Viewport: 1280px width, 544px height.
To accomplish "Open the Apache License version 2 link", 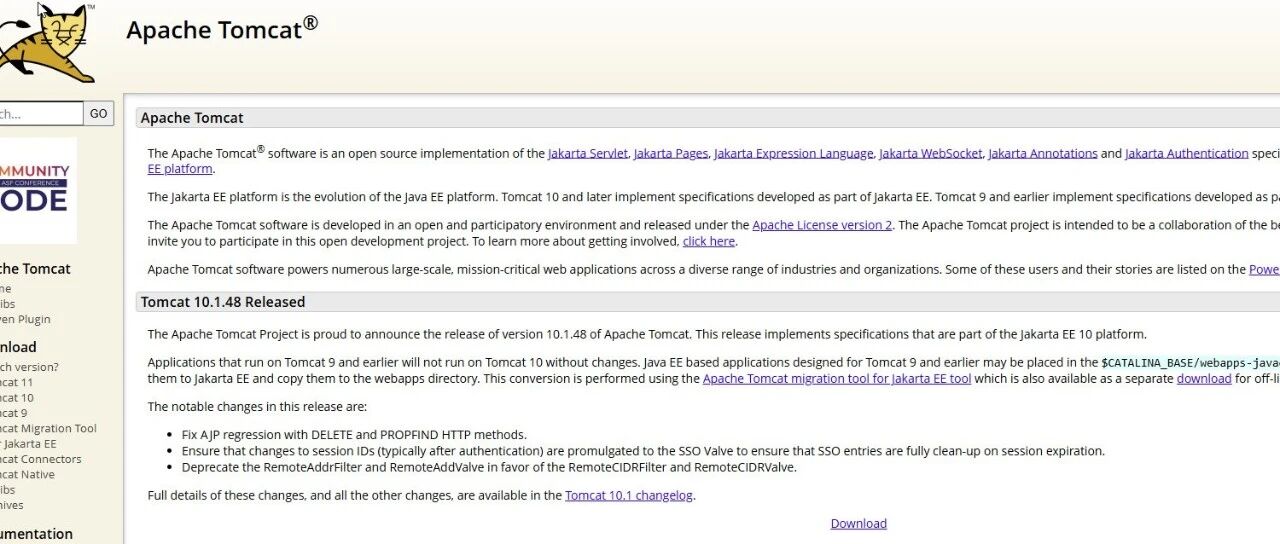I will (x=822, y=225).
